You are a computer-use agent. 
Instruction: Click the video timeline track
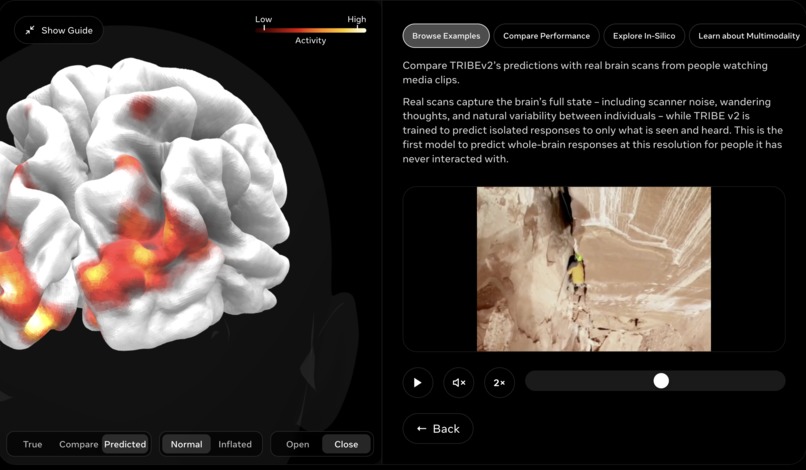coord(655,381)
